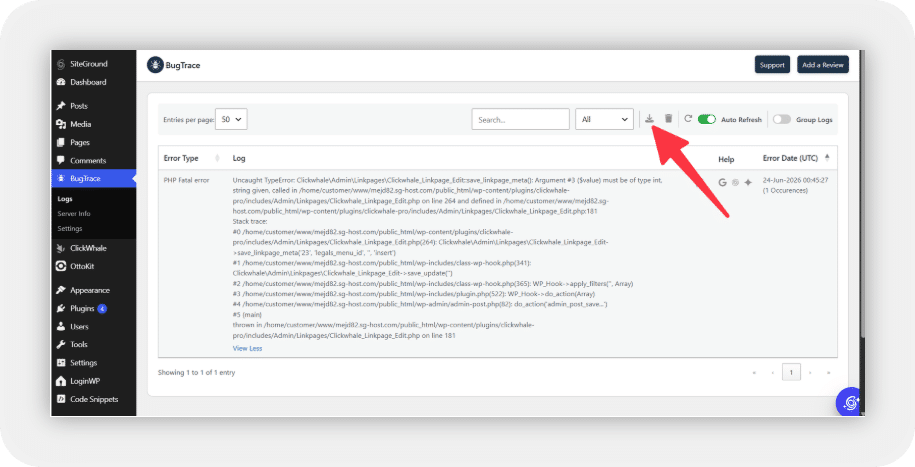Viewport: 915px width, 467px height.
Task: Enable the Group Logs toggle
Action: (782, 119)
